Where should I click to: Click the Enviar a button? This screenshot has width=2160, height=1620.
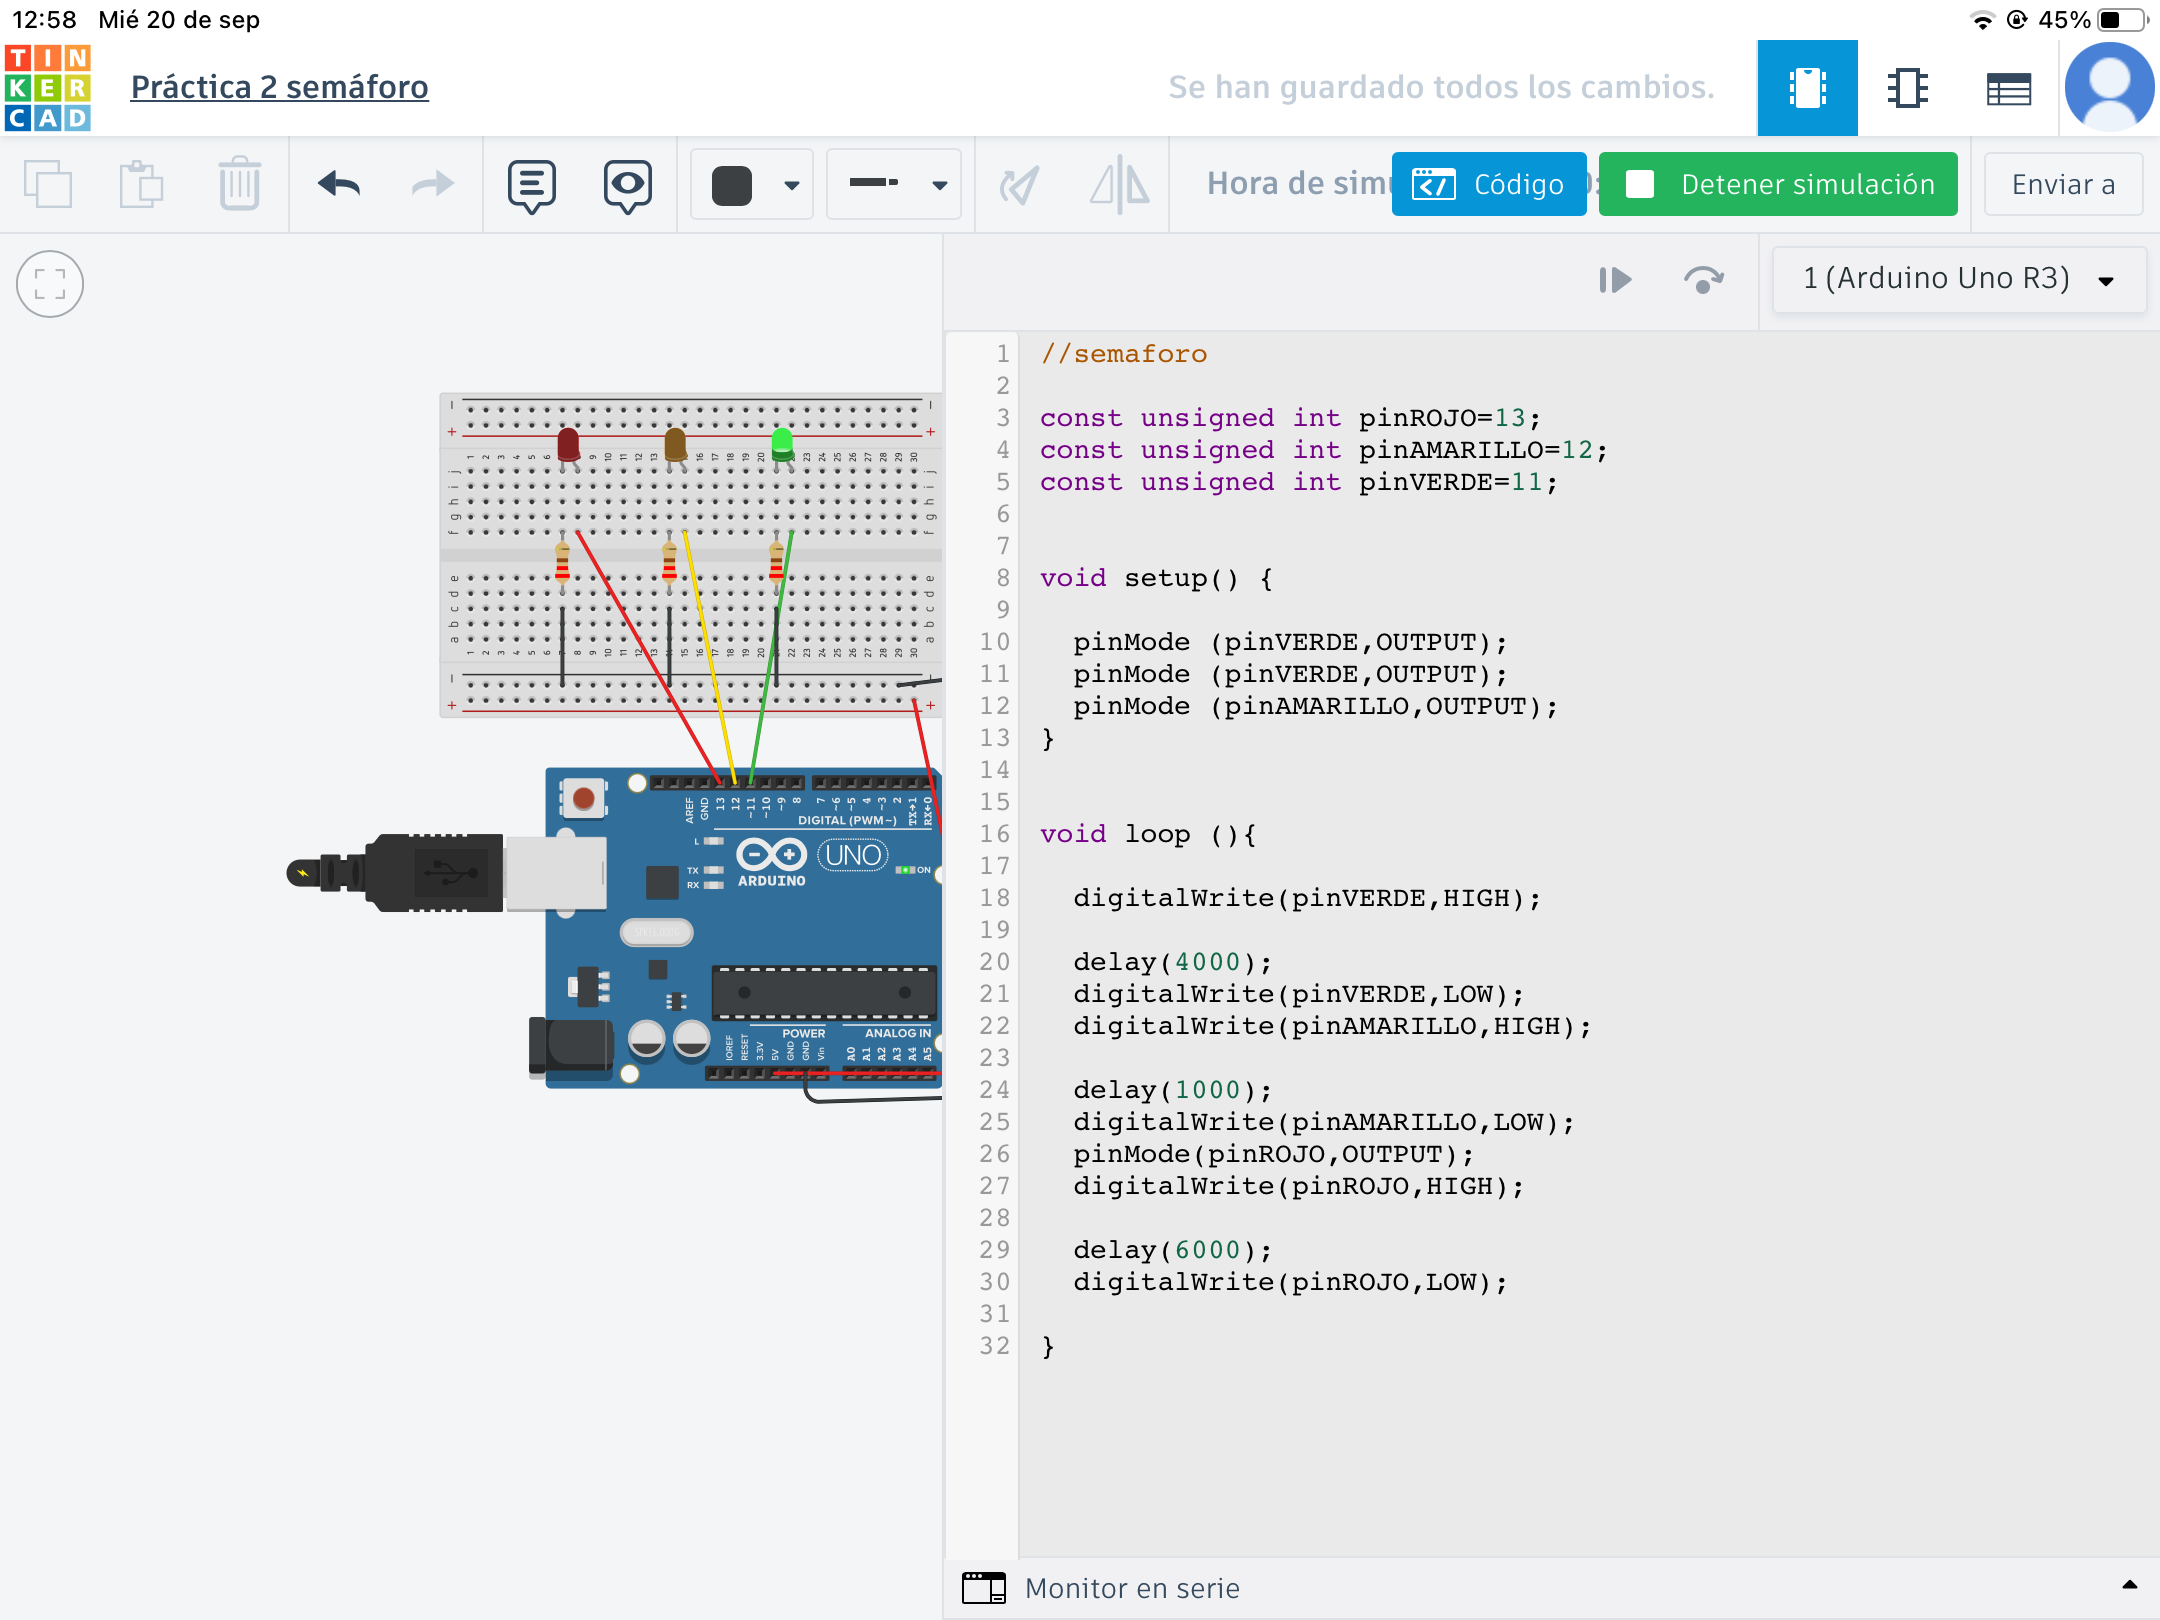tap(2062, 184)
